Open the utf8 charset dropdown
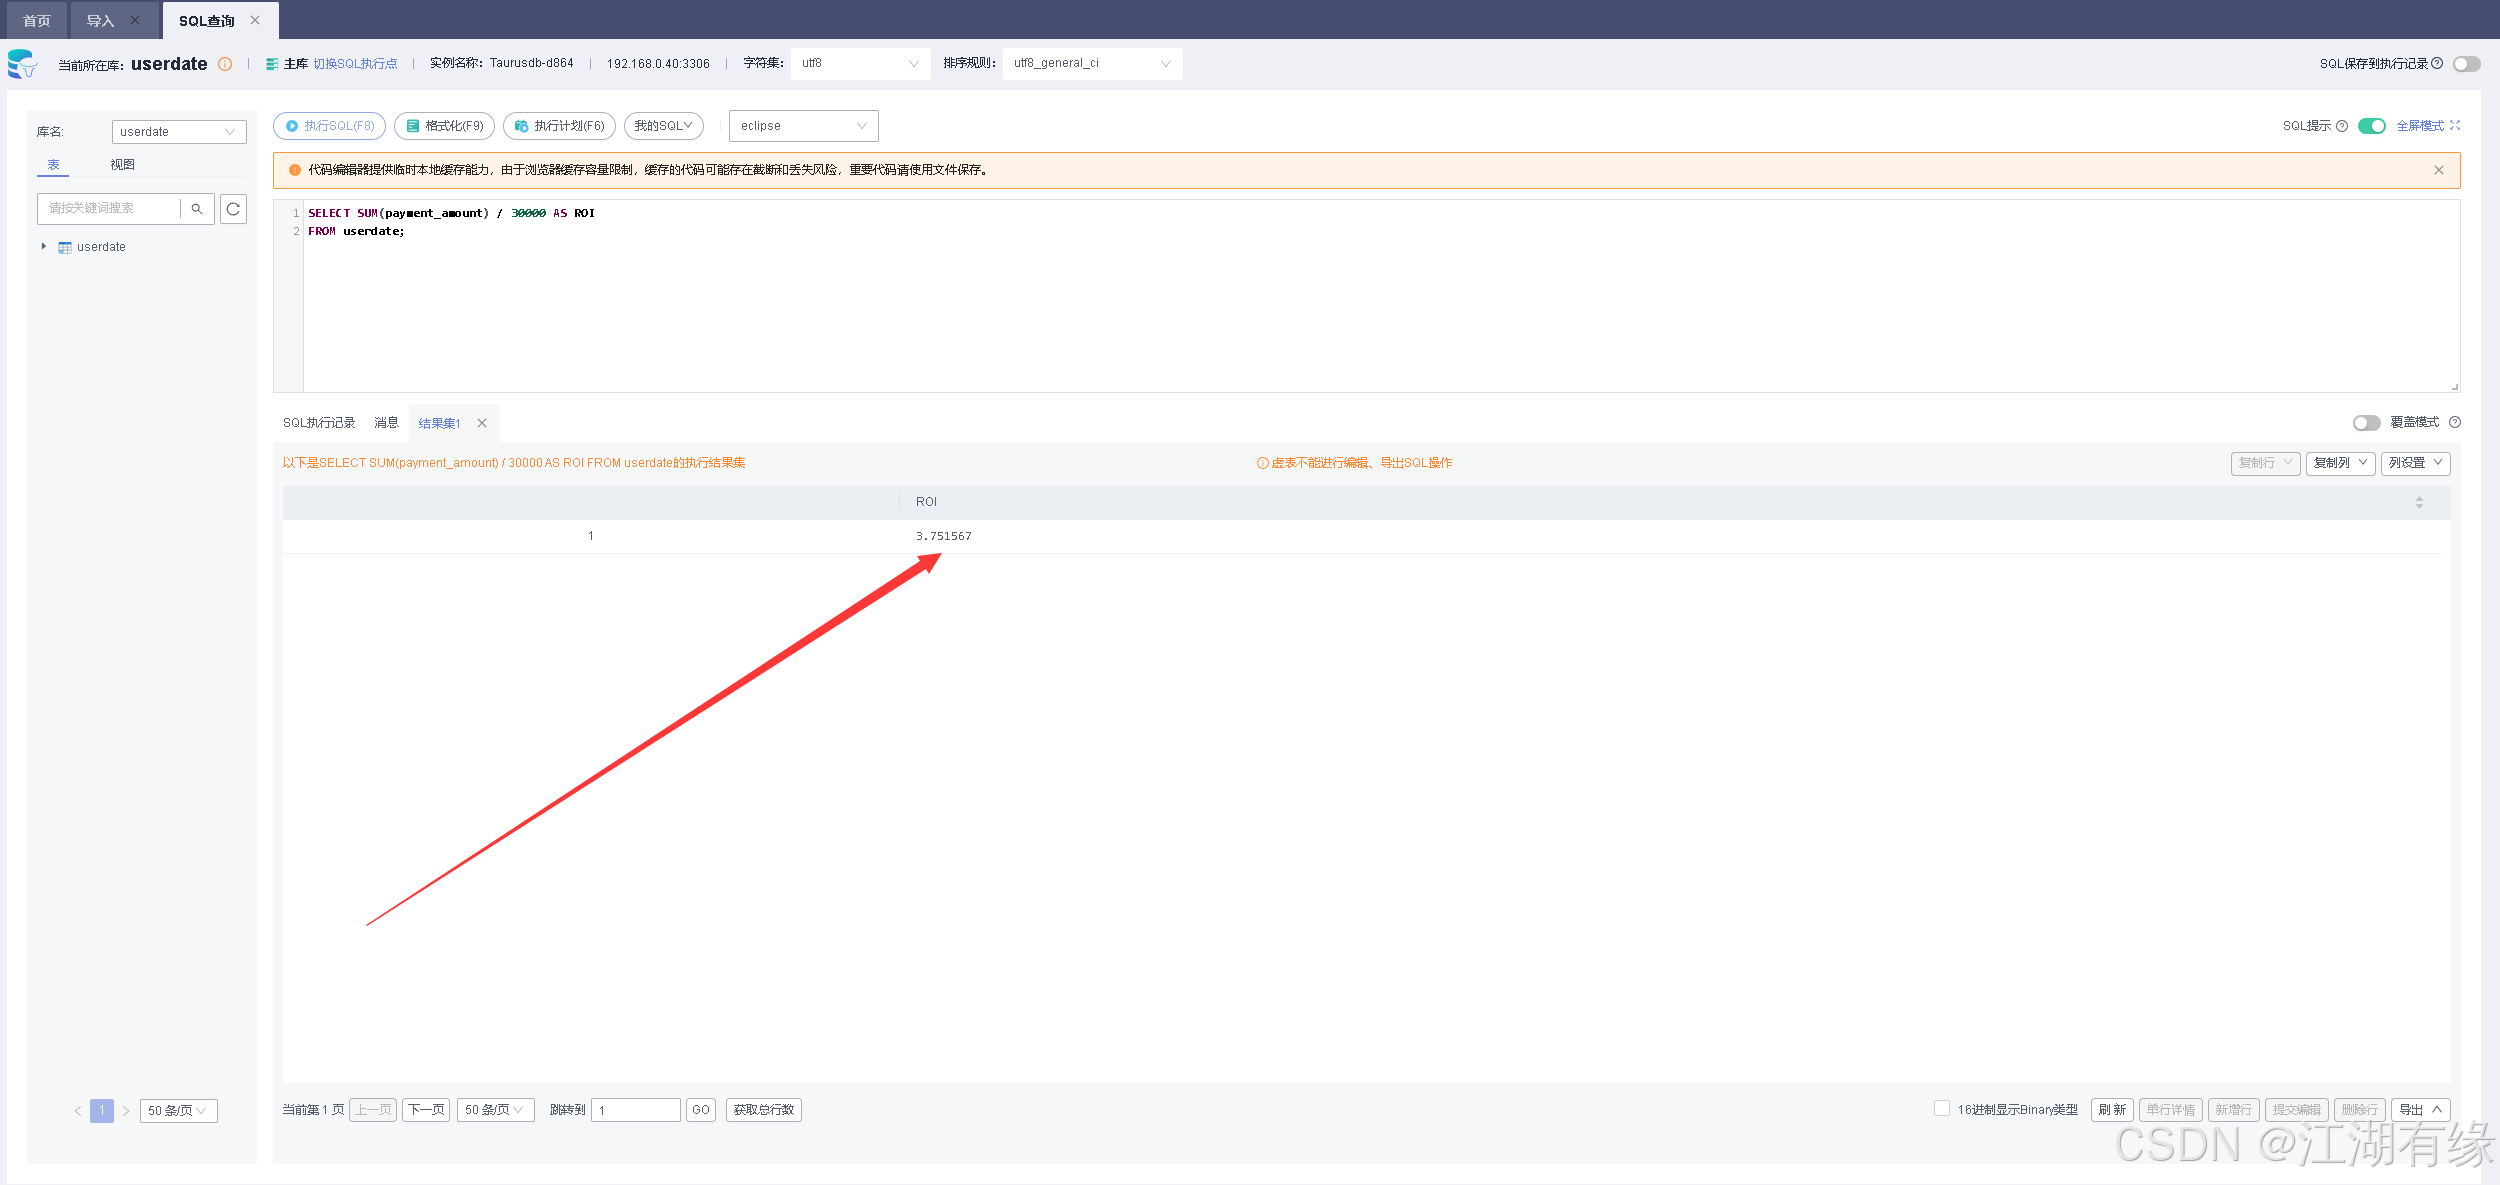Image resolution: width=2500 pixels, height=1185 pixels. (859, 63)
